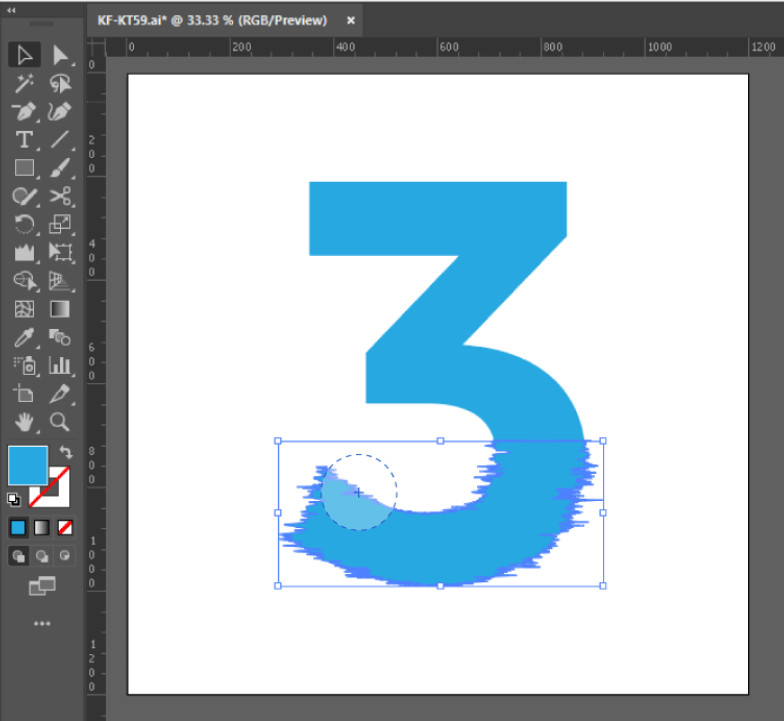Select the Column Graph tool
This screenshot has height=721, width=784.
pyautogui.click(x=60, y=366)
